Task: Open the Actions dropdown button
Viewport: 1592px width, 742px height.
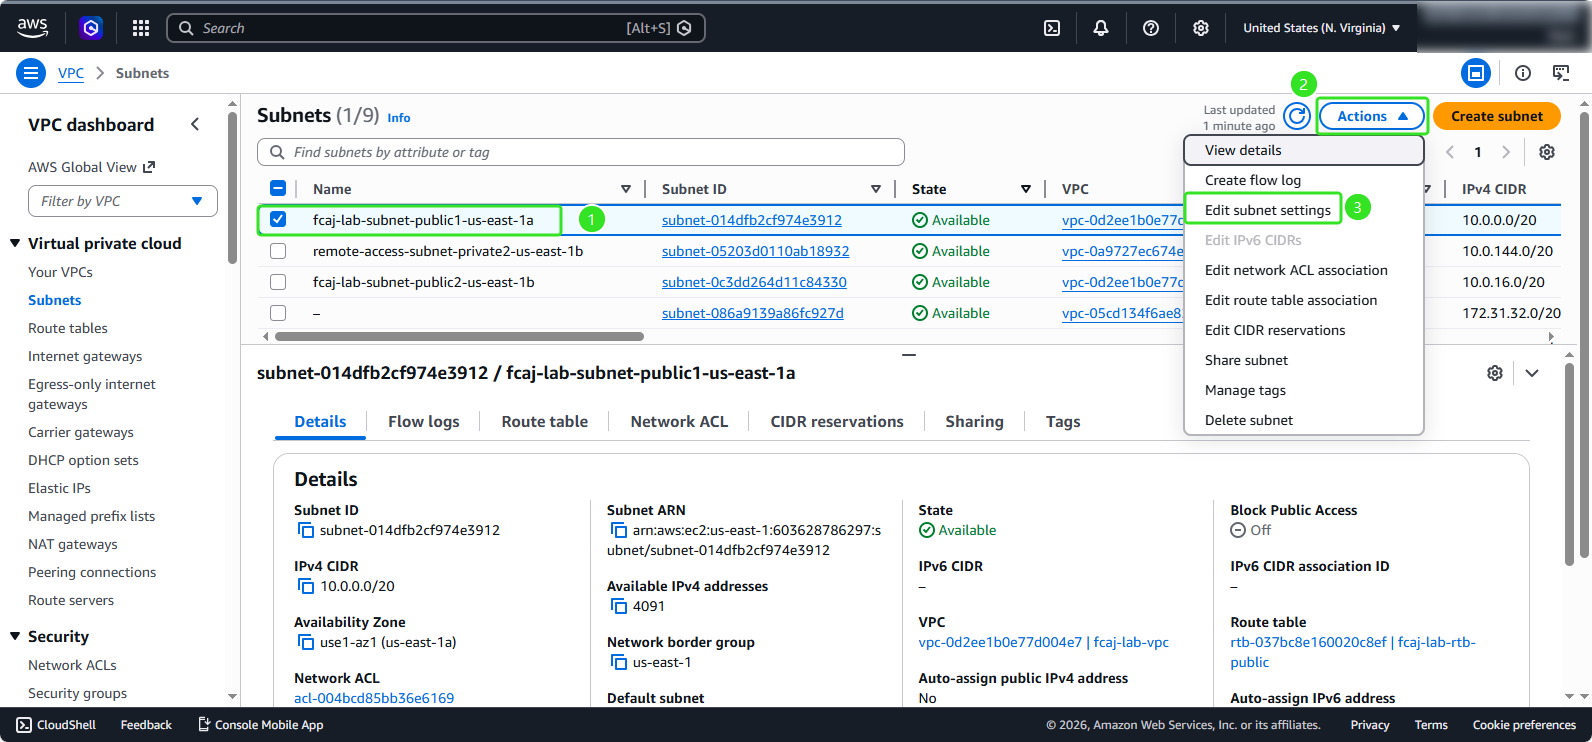Action: [1372, 116]
